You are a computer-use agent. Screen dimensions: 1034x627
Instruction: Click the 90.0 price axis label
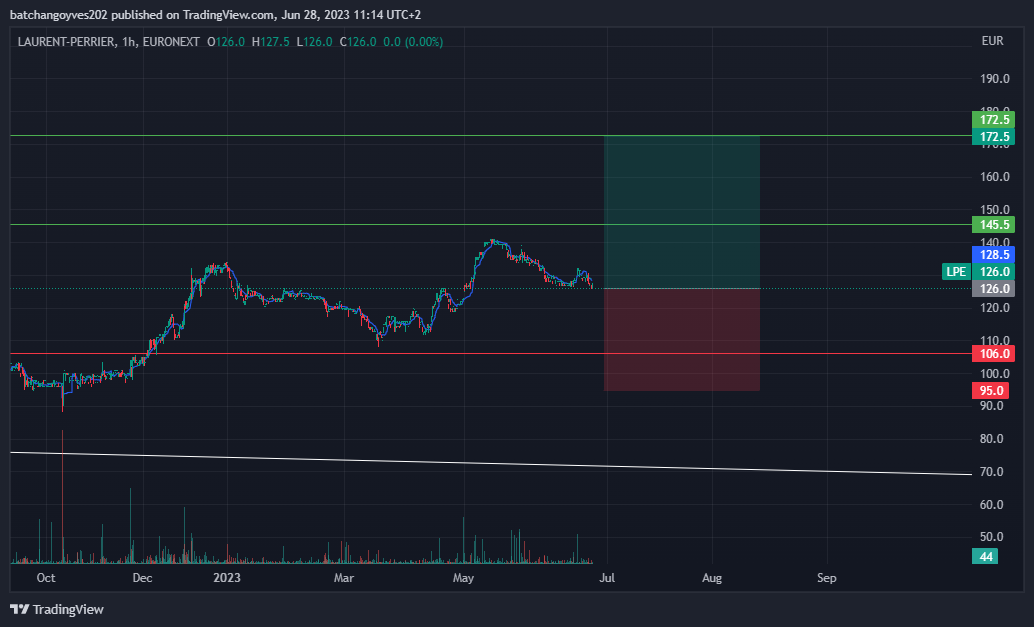click(992, 405)
